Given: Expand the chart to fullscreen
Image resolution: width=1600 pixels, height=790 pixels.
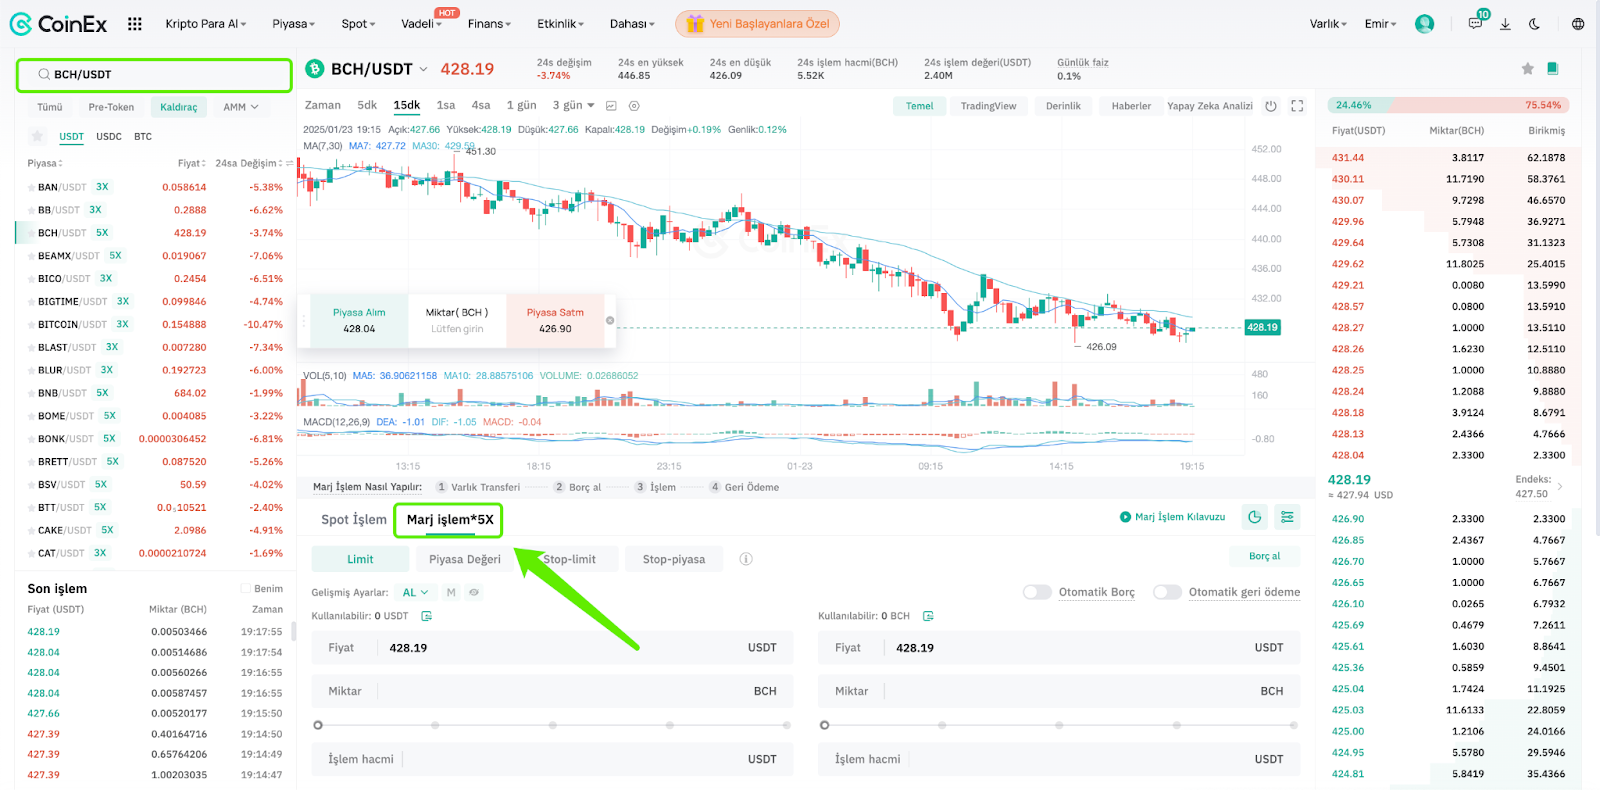Looking at the screenshot, I should [1297, 105].
